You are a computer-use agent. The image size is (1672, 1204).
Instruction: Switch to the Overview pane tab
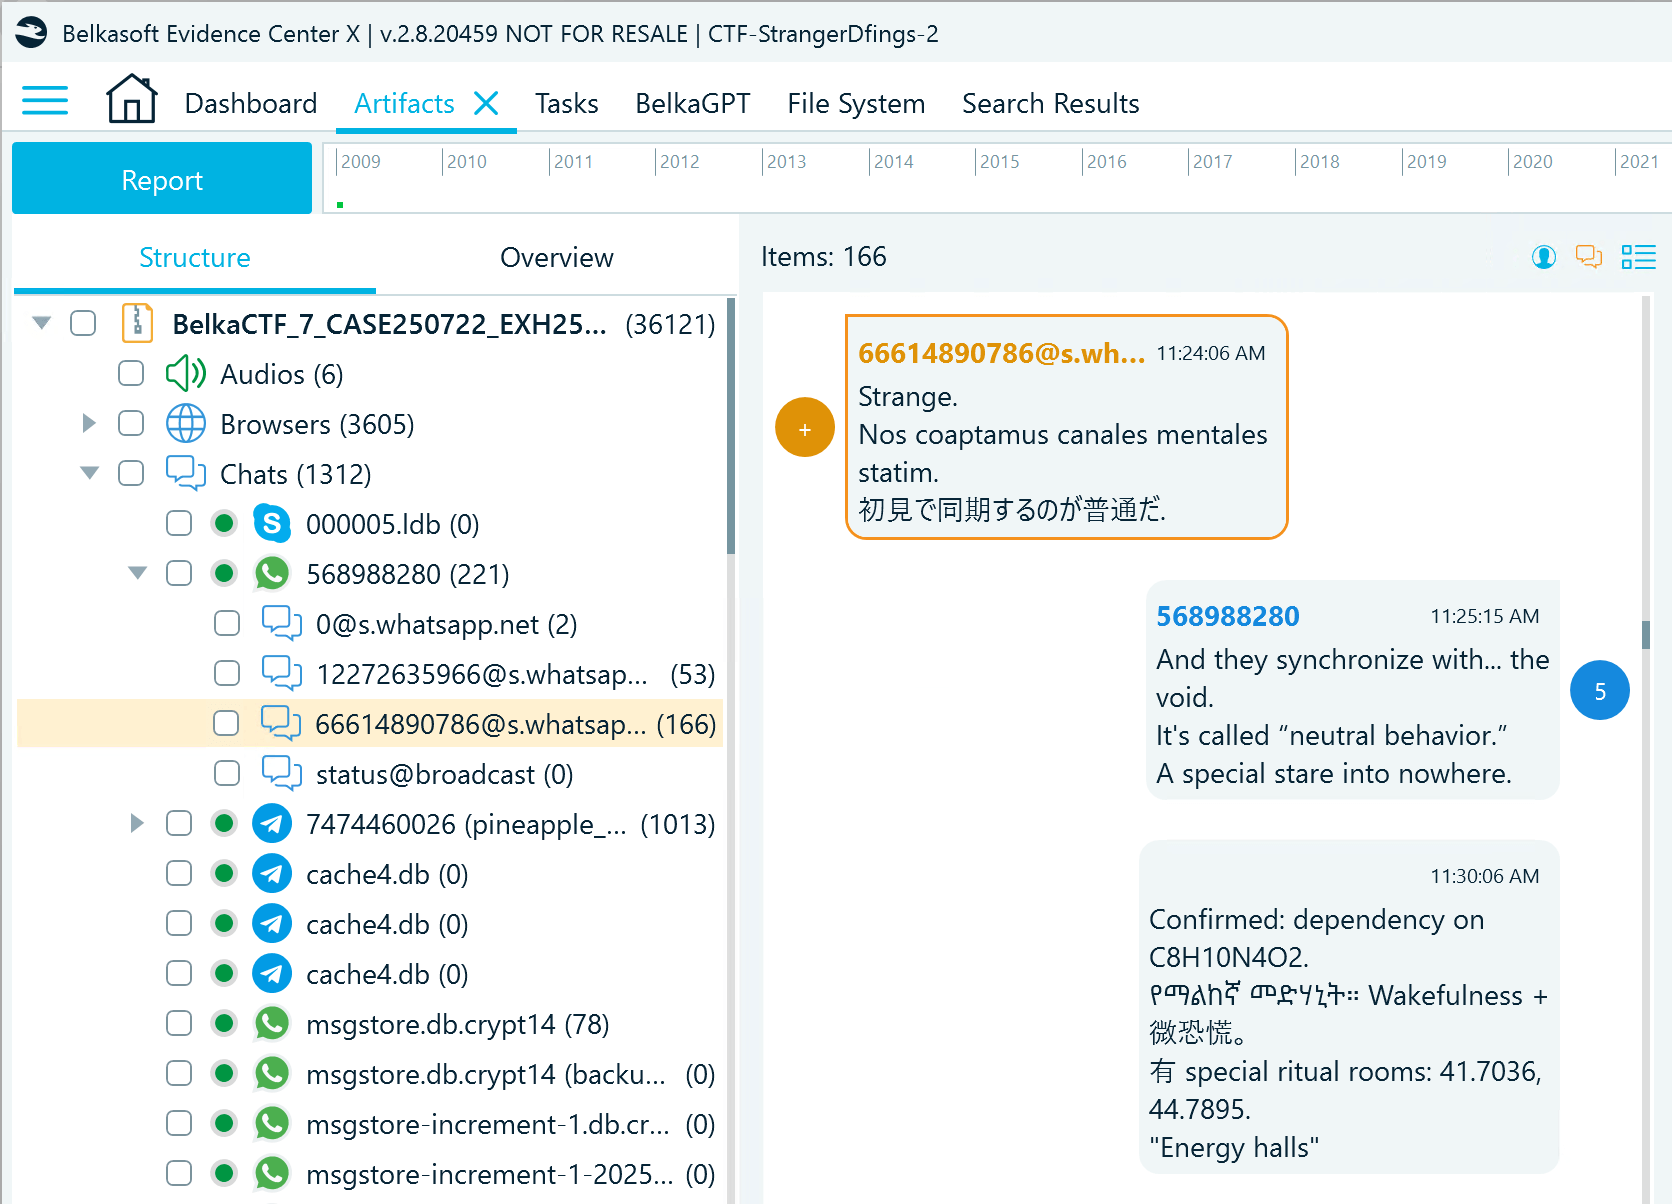(557, 258)
